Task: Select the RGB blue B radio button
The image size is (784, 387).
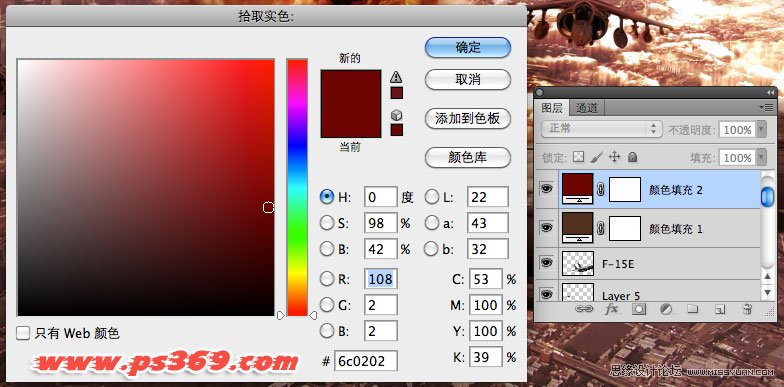Action: 327,330
